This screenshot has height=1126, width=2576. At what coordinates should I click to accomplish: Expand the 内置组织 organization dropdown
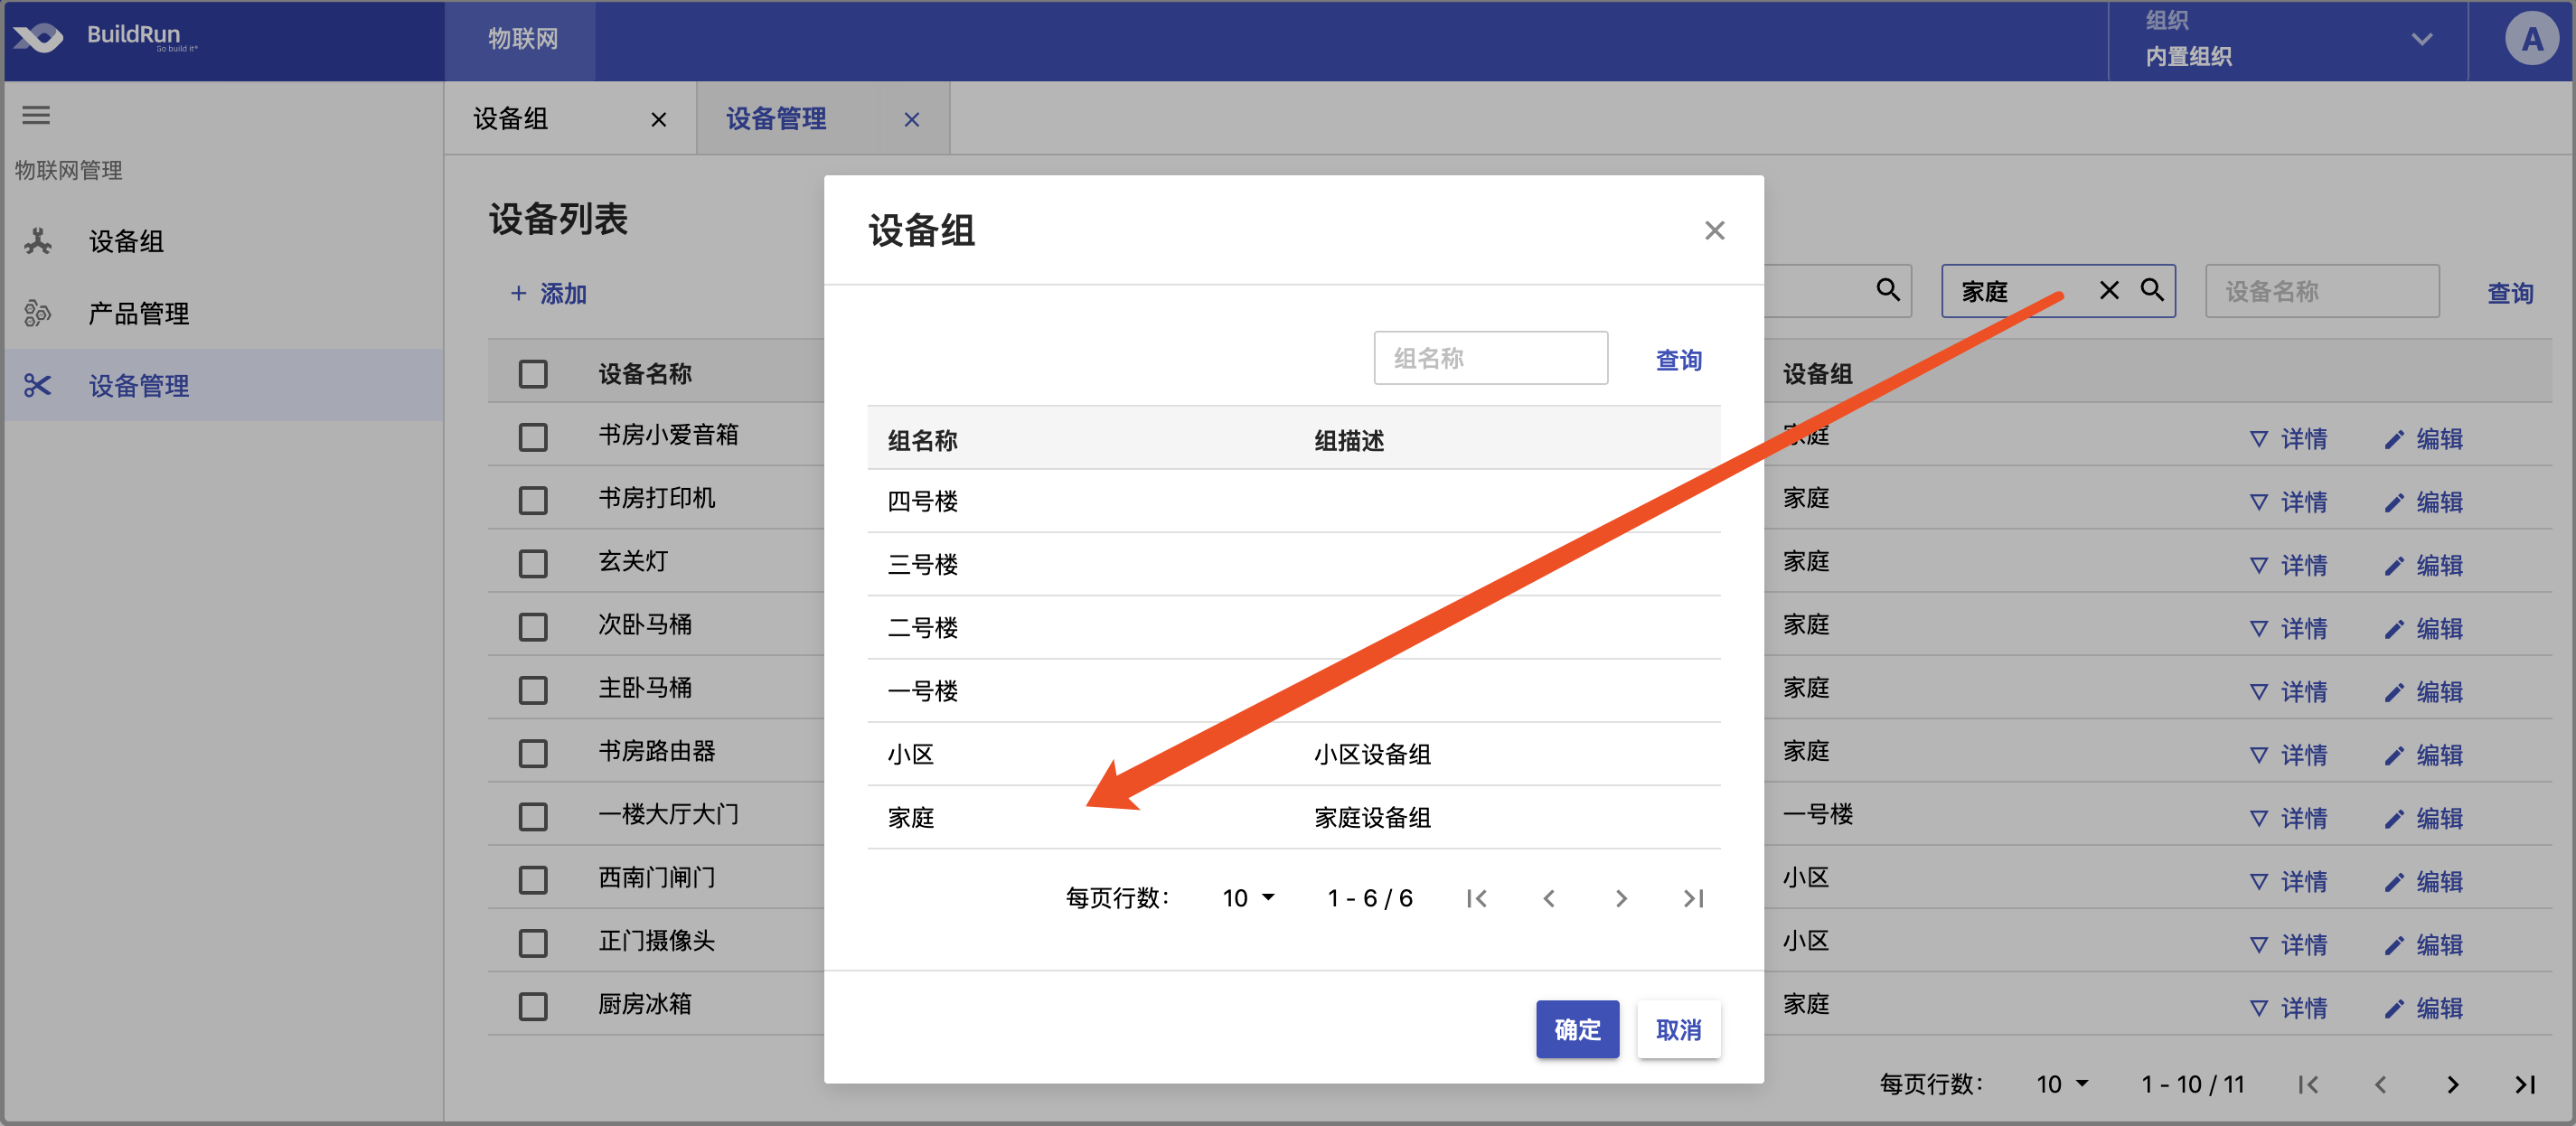point(2421,40)
